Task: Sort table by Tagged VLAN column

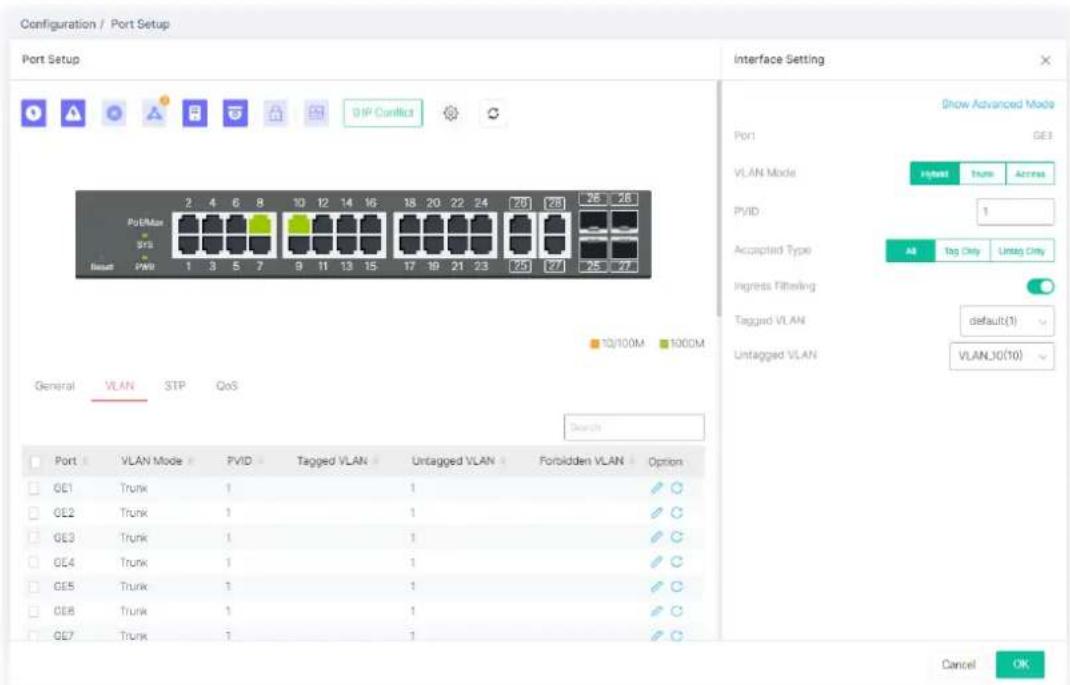Action: pyautogui.click(x=338, y=461)
